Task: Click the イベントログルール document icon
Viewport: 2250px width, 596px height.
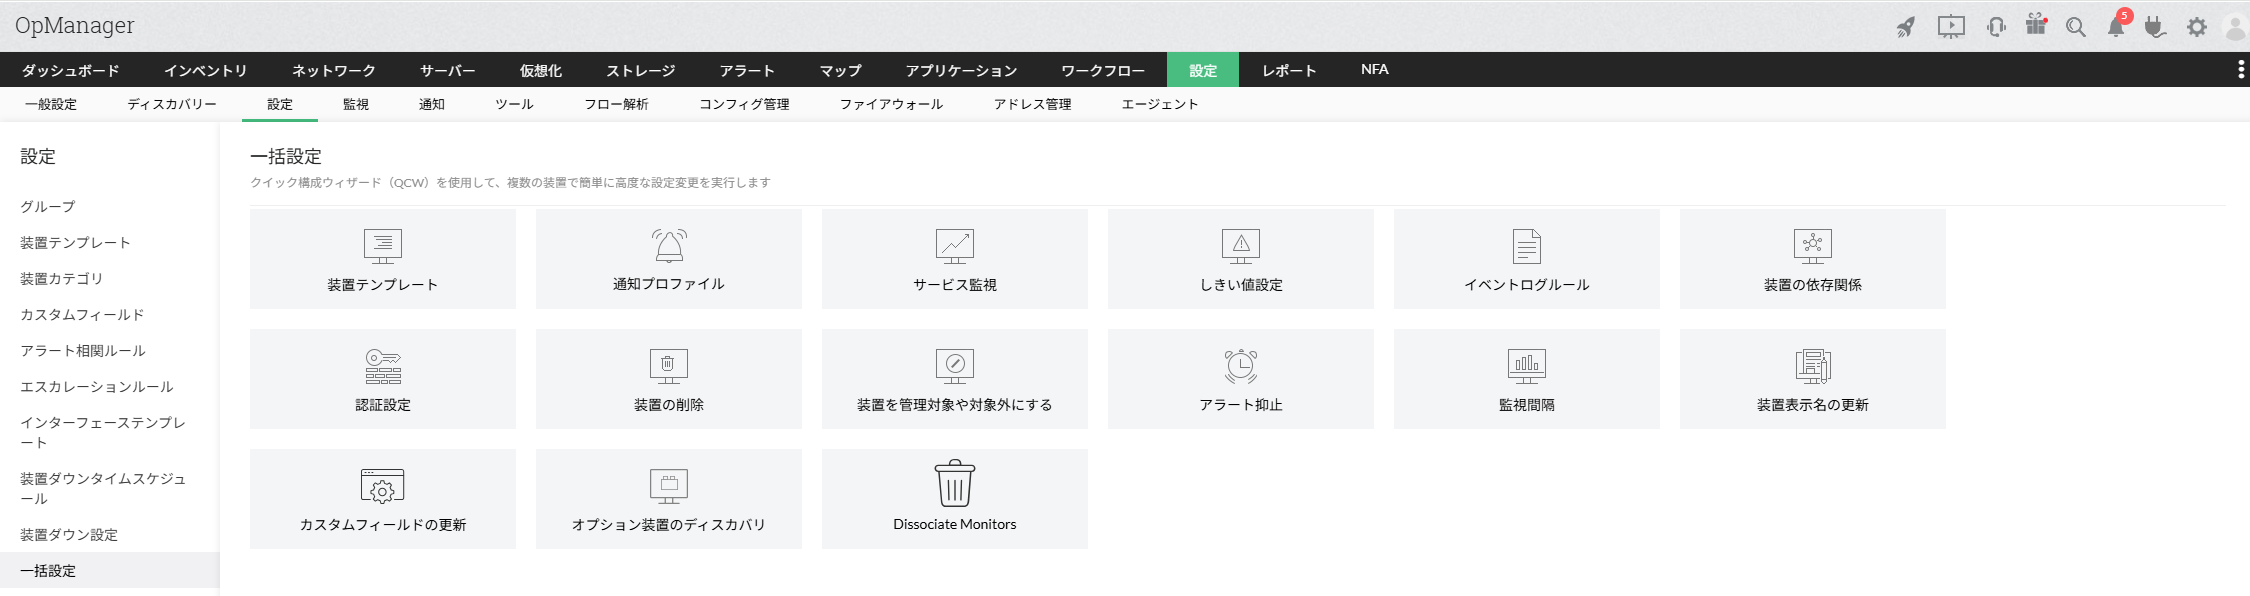Action: click(x=1527, y=246)
